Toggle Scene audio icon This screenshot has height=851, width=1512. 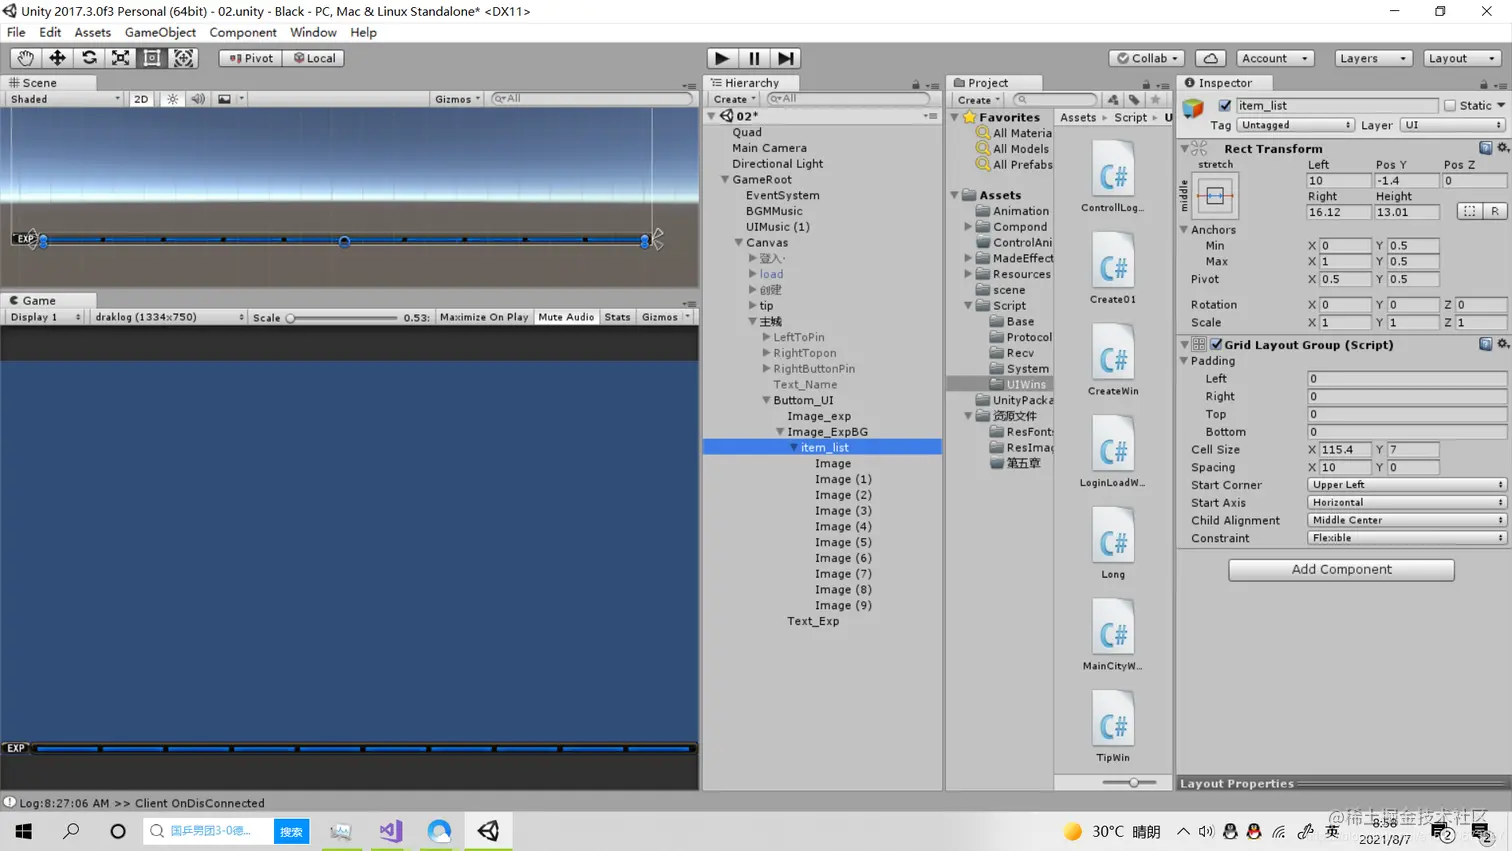(198, 99)
